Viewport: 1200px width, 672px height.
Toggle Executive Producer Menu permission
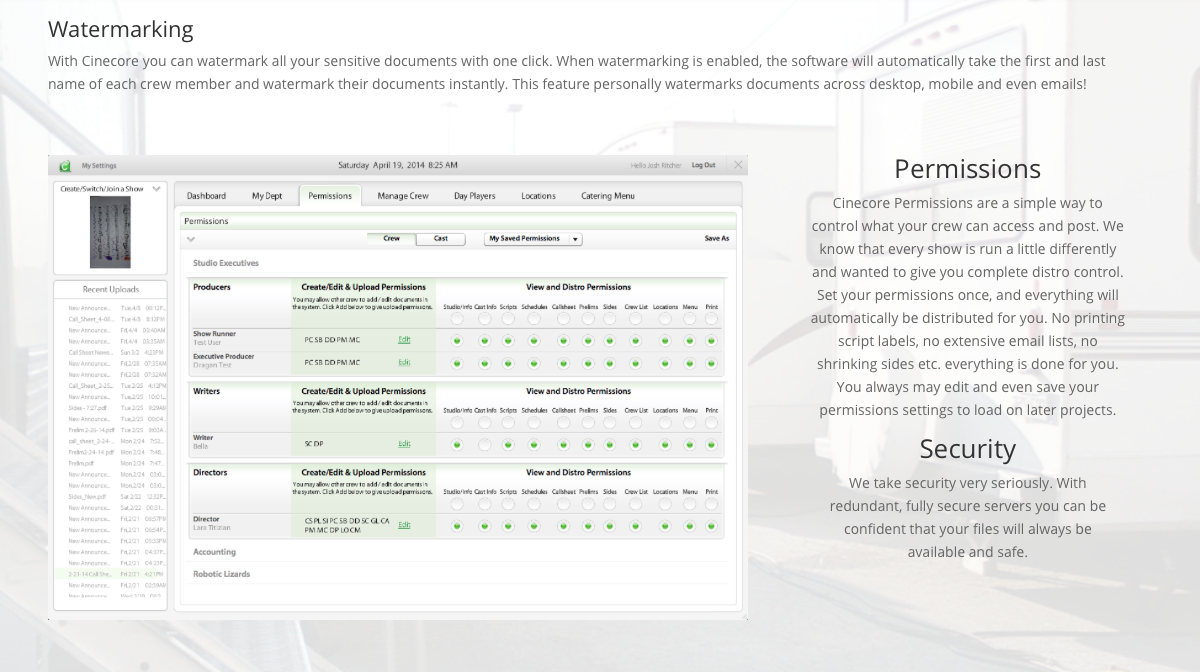tap(690, 362)
